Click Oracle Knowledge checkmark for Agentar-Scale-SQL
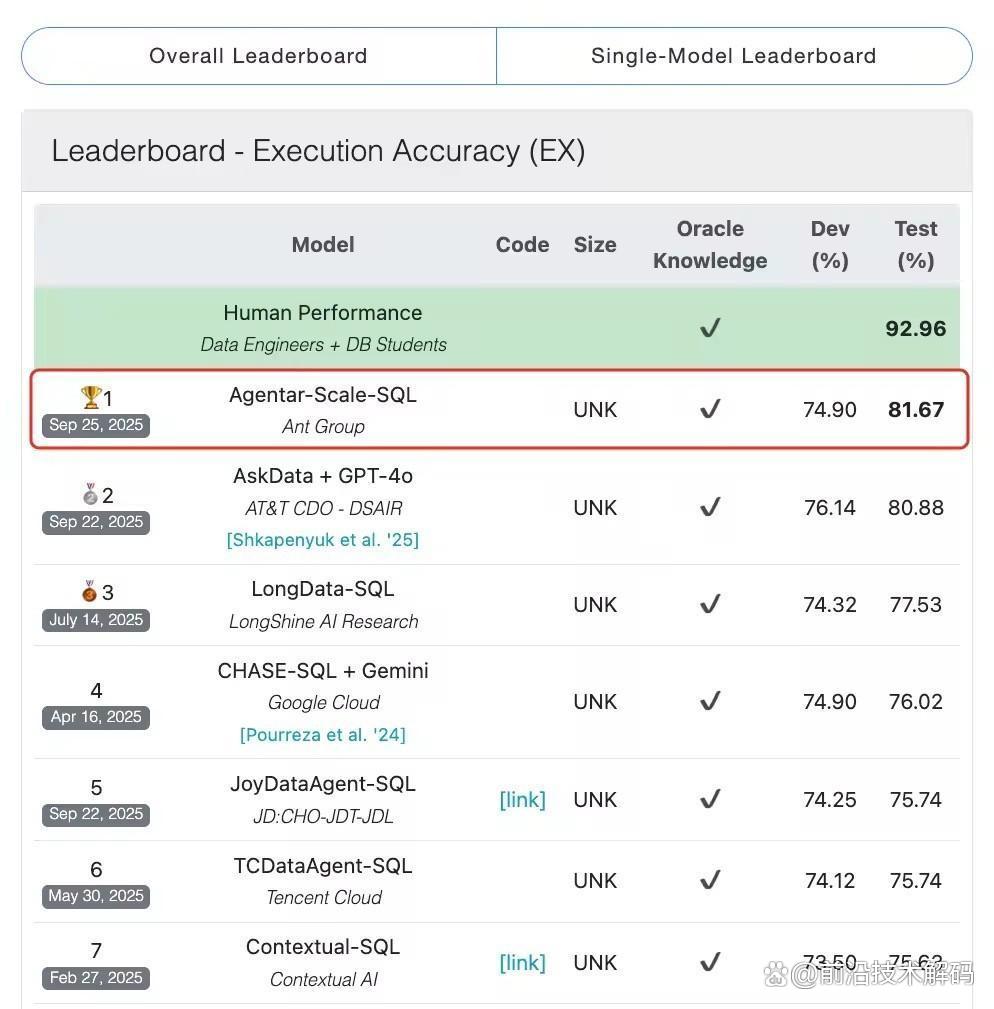 click(x=710, y=409)
